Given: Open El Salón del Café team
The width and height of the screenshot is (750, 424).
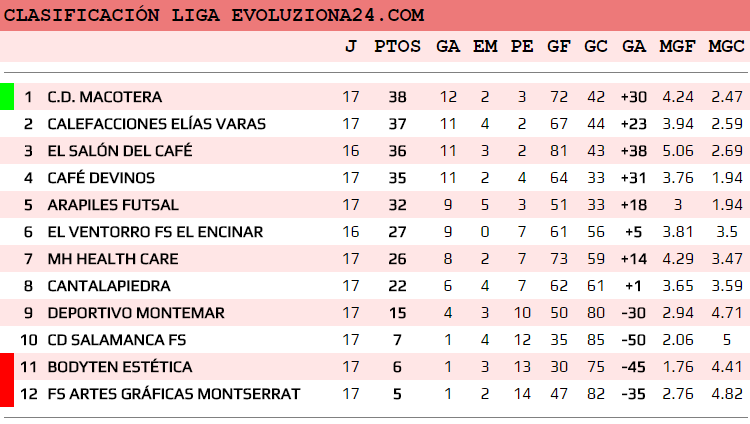Looking at the screenshot, I should pos(119,151).
